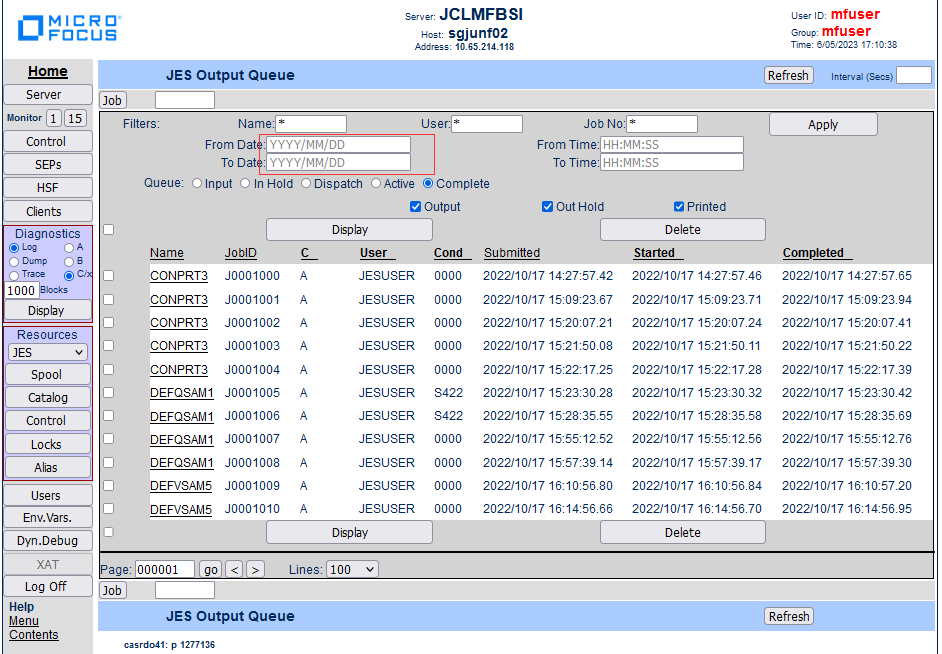Open the Resources JES dropdown
942x654 pixels.
tap(48, 353)
